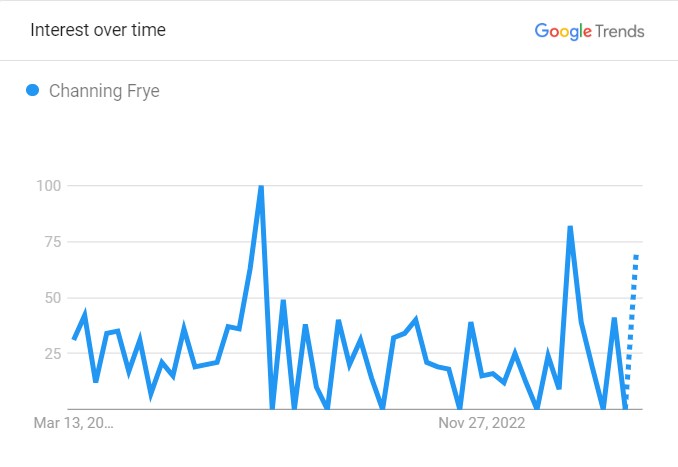The width and height of the screenshot is (678, 467).
Task: Click the zero dip right after tallest spike
Action: coord(272,406)
